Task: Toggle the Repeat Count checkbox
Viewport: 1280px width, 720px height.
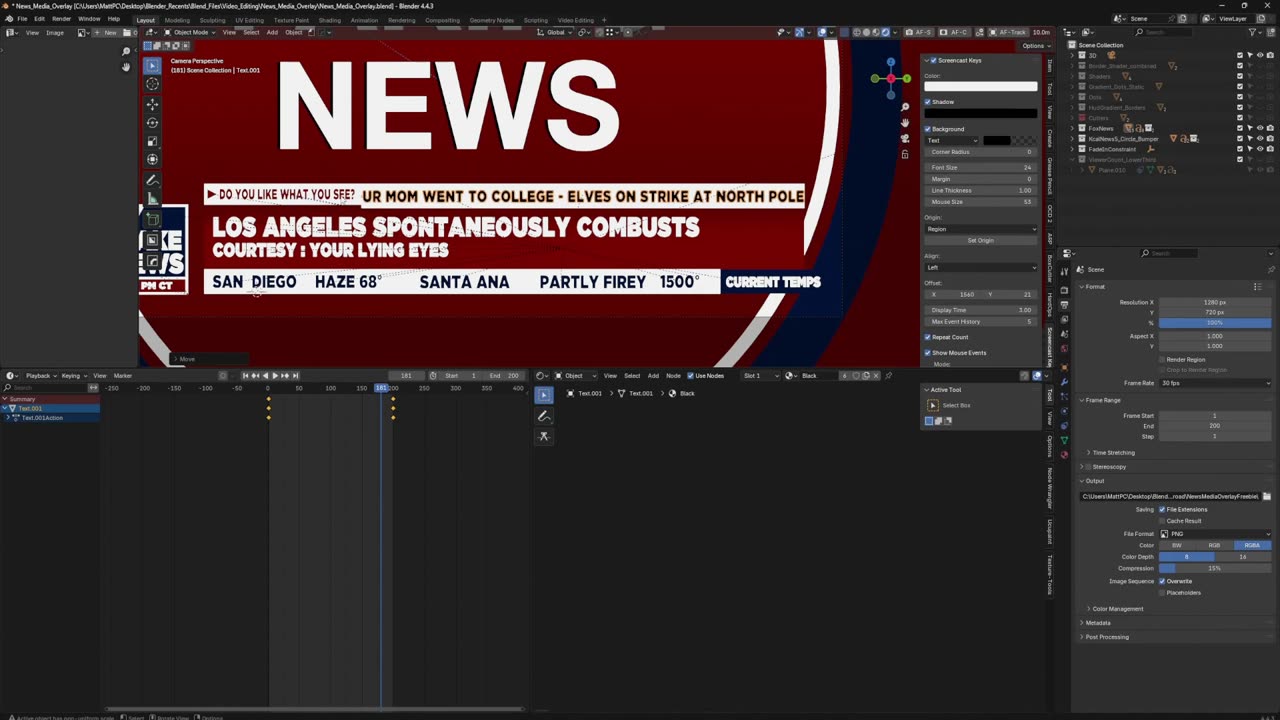Action: click(x=928, y=337)
